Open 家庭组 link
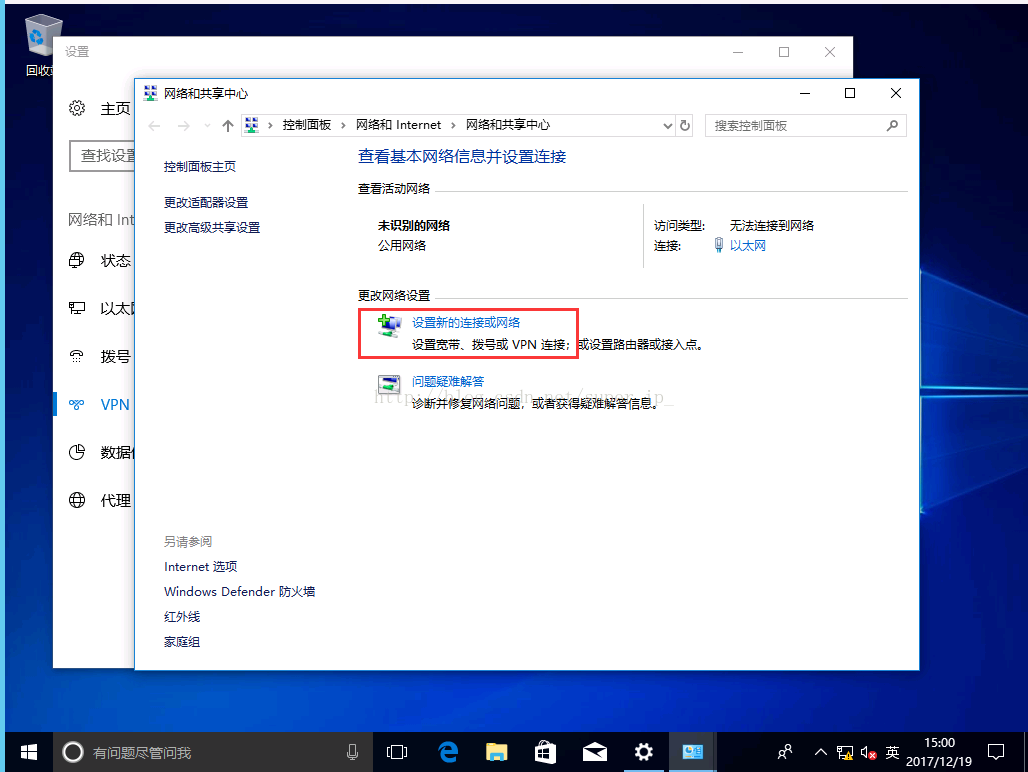The image size is (1028, 772). coord(182,642)
